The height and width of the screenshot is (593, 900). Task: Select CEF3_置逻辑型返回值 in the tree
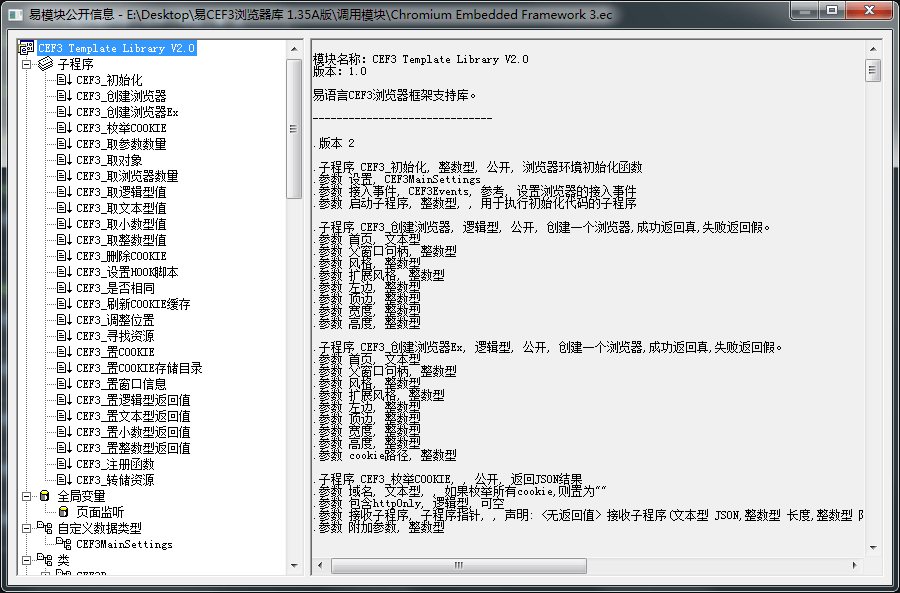click(133, 400)
